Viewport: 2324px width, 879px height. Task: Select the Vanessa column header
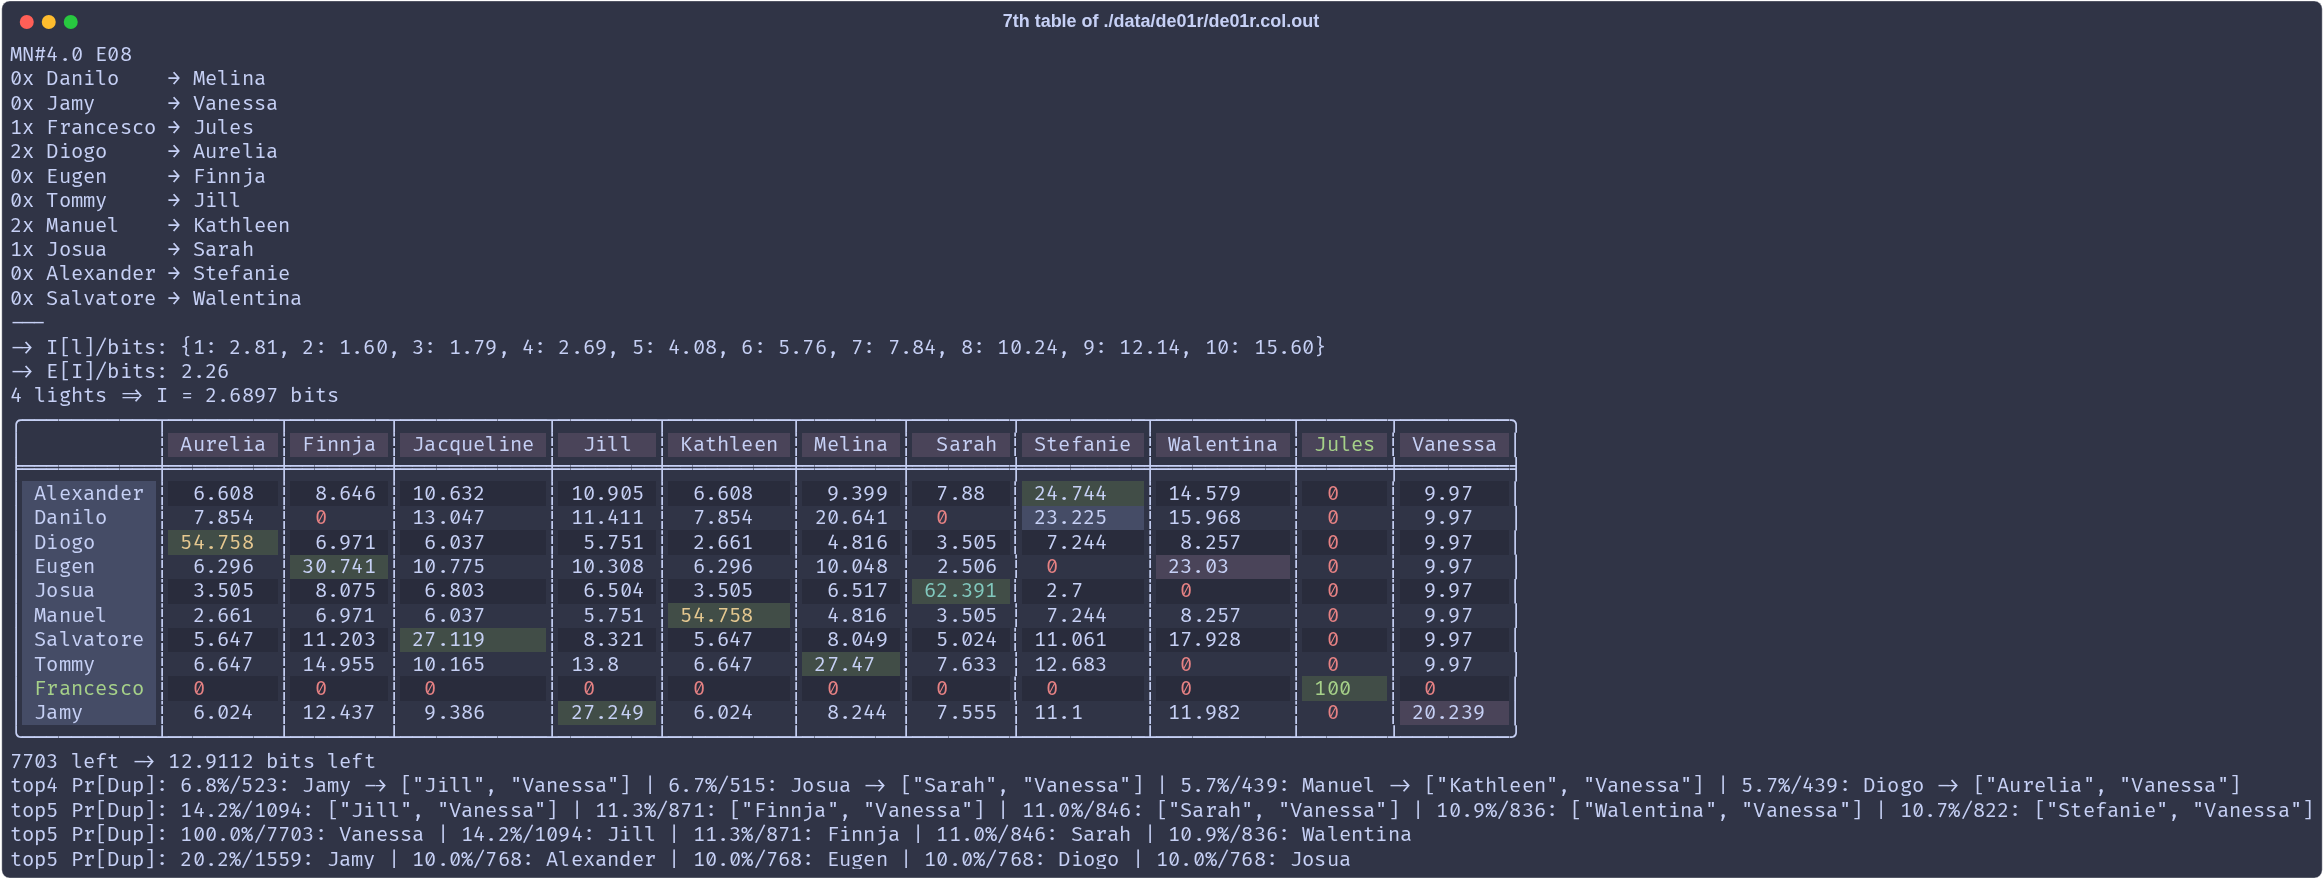(1454, 445)
